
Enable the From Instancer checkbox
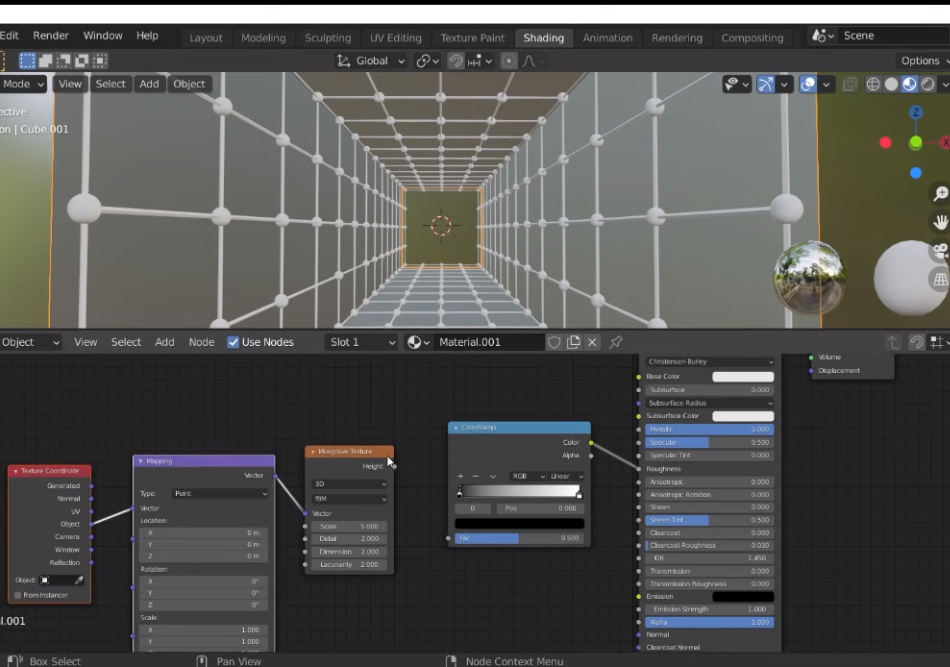(18, 595)
